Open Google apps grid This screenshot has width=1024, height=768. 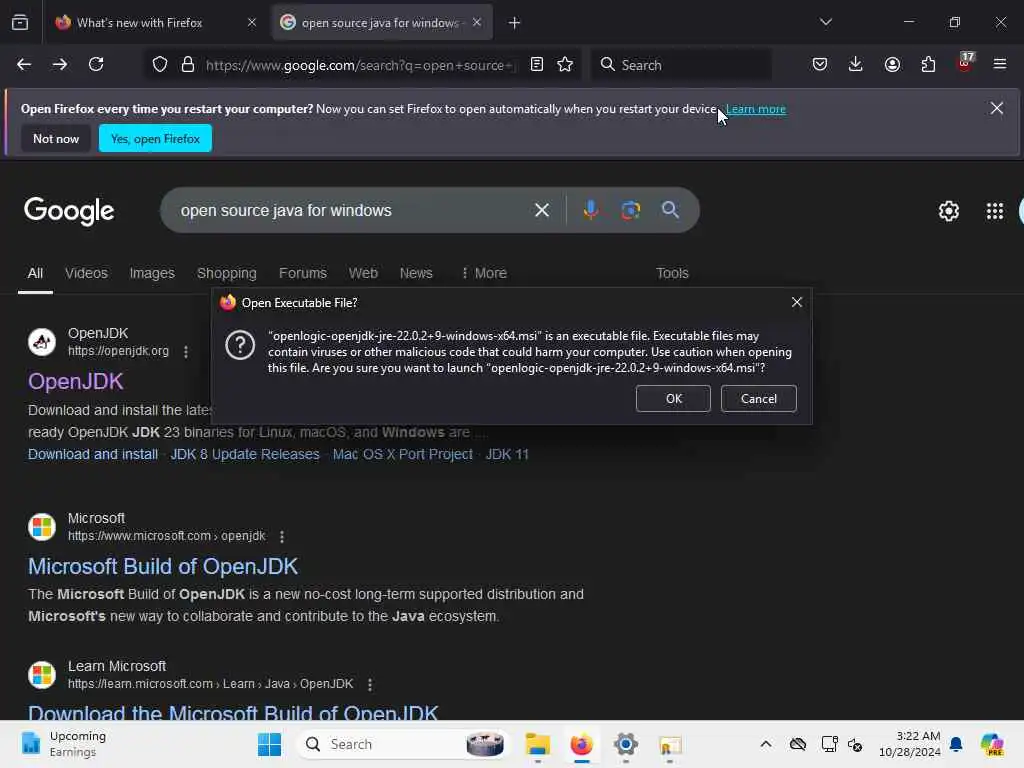(995, 211)
